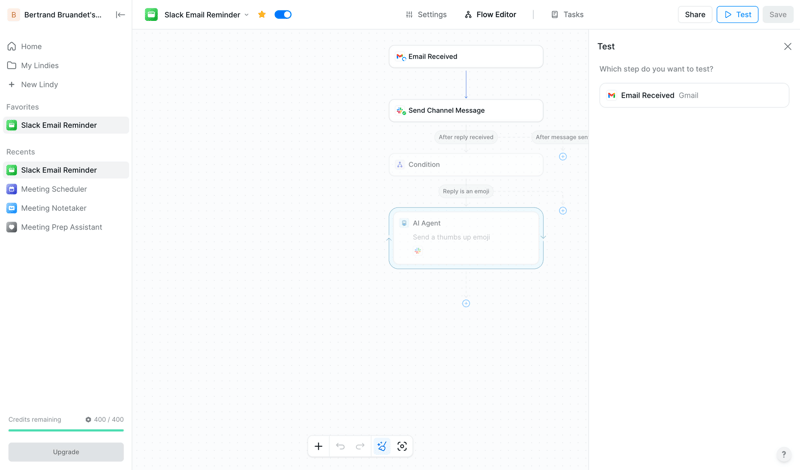Image resolution: width=800 pixels, height=470 pixels.
Task: Click the green app icon in header
Action: pyautogui.click(x=151, y=15)
